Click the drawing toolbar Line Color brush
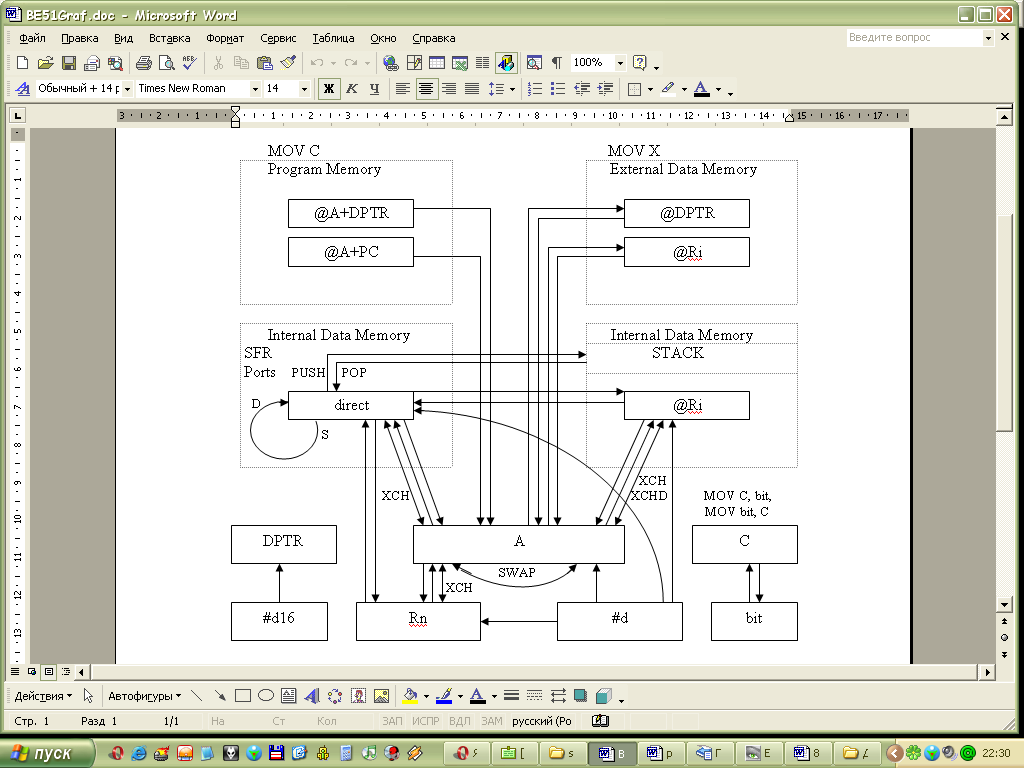1024x768 pixels. pyautogui.click(x=444, y=696)
